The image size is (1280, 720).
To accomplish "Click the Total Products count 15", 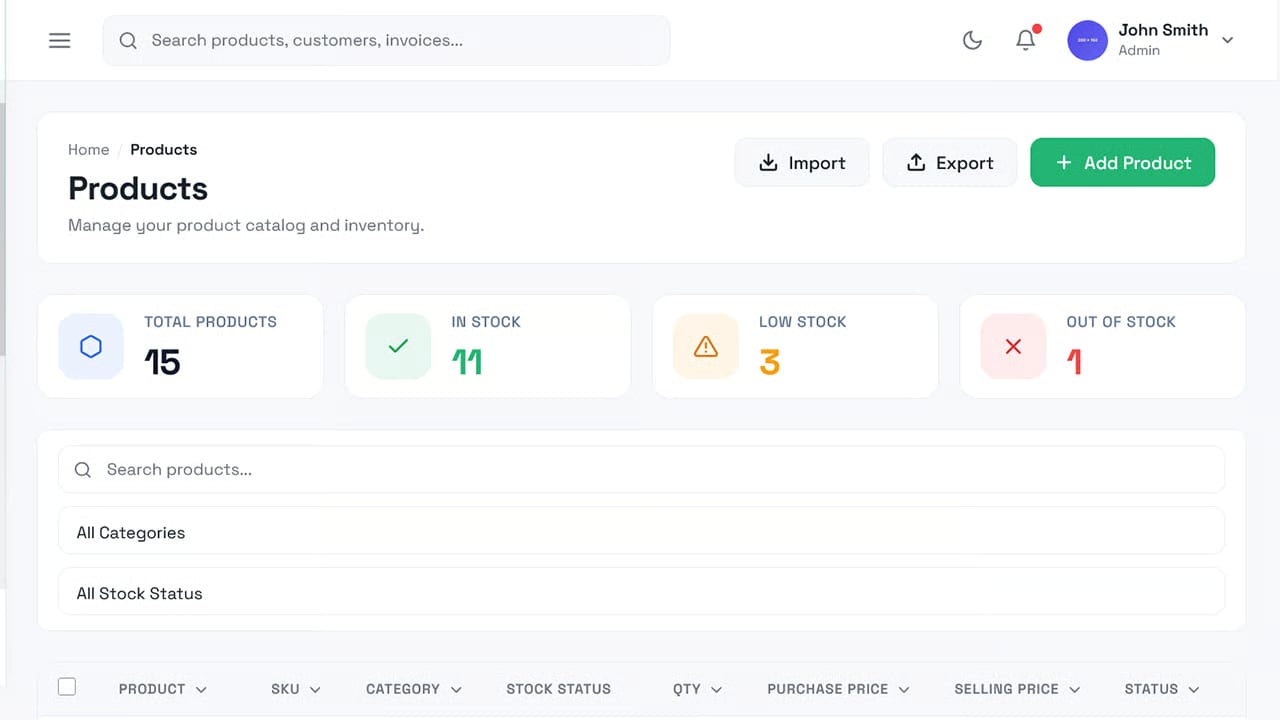I will pos(163,362).
